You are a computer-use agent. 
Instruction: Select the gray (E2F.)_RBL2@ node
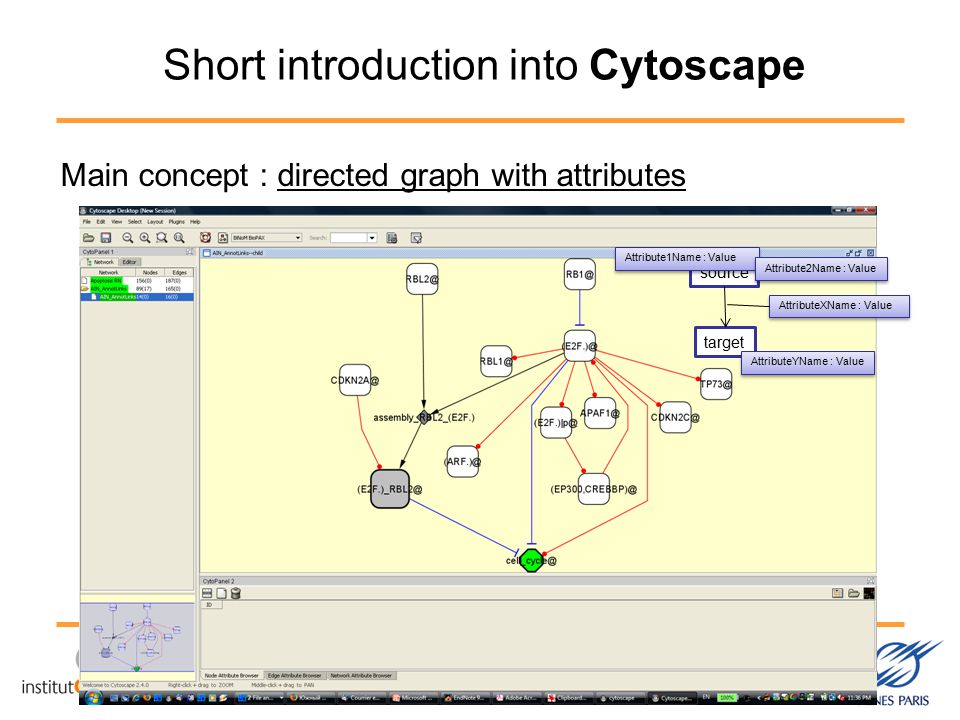pyautogui.click(x=390, y=489)
